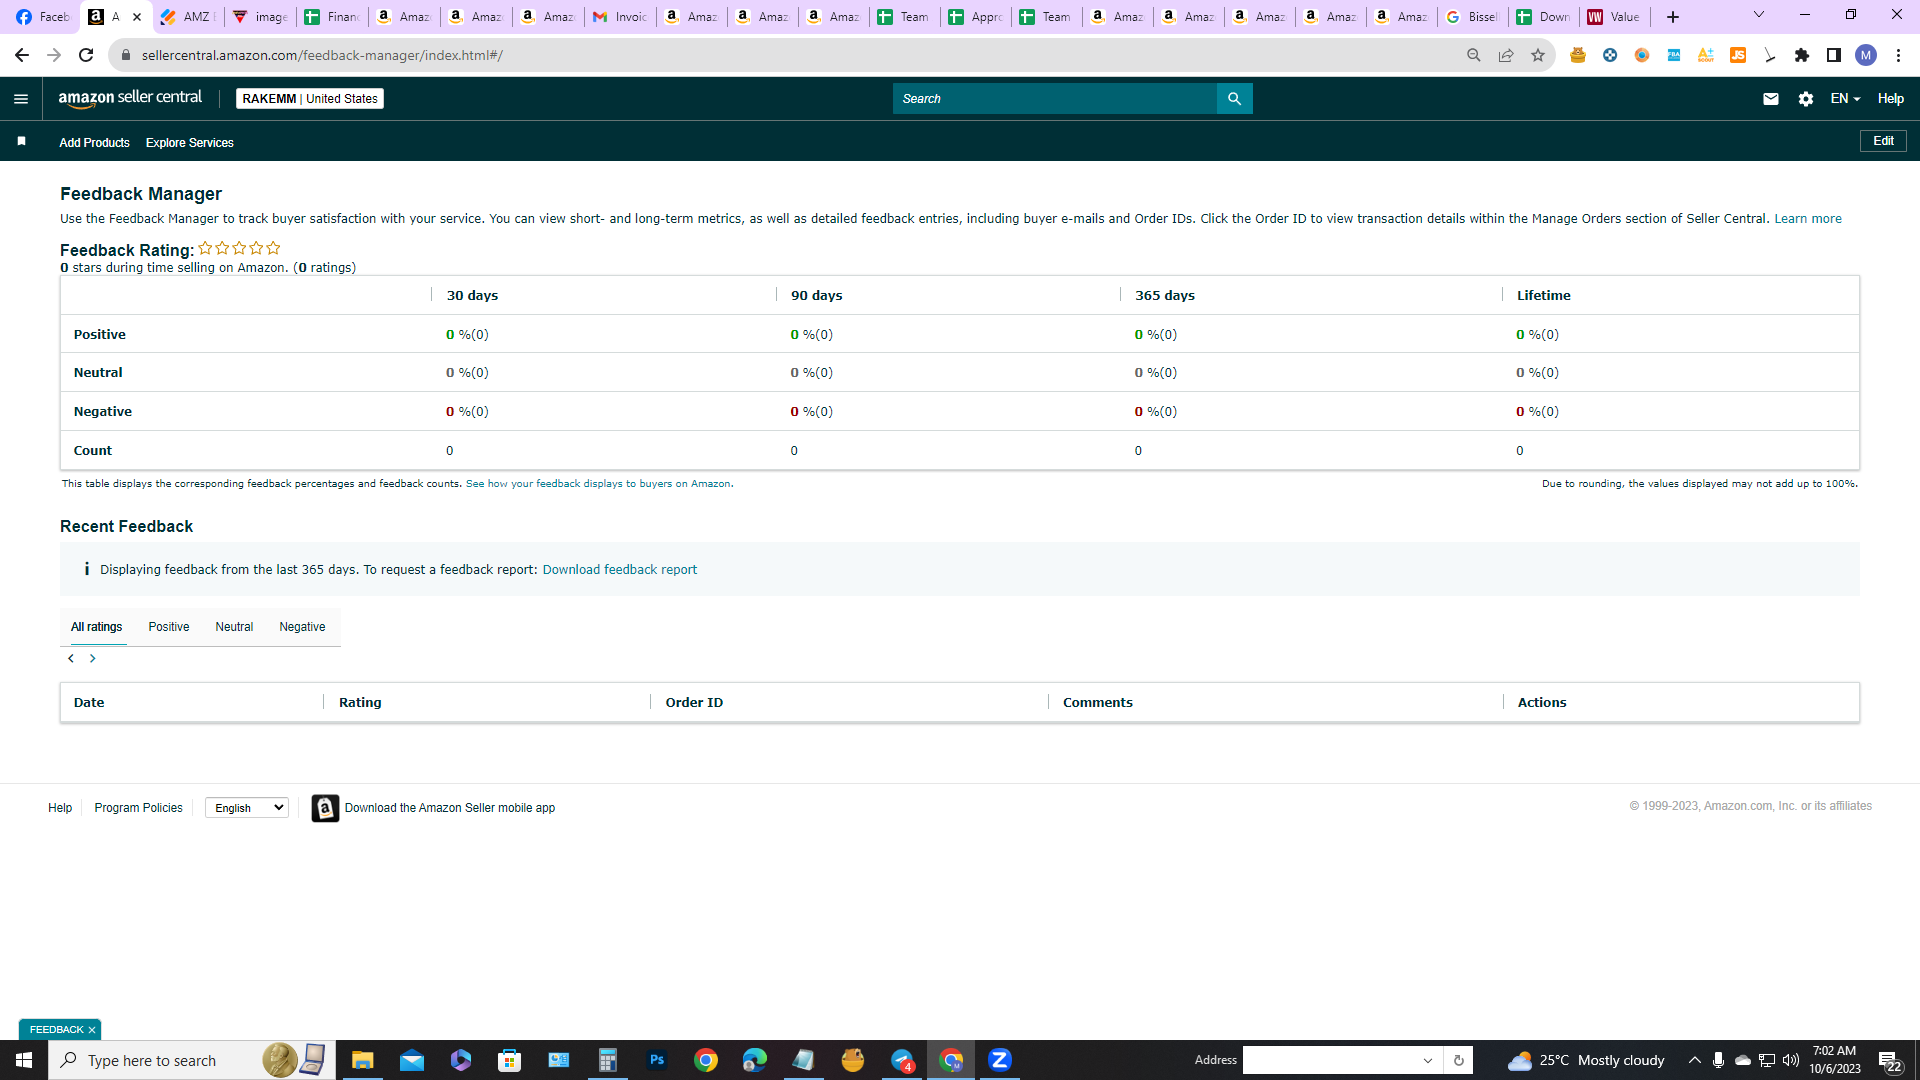The height and width of the screenshot is (1080, 1920).
Task: Click the feedback information icon
Action: [87, 569]
